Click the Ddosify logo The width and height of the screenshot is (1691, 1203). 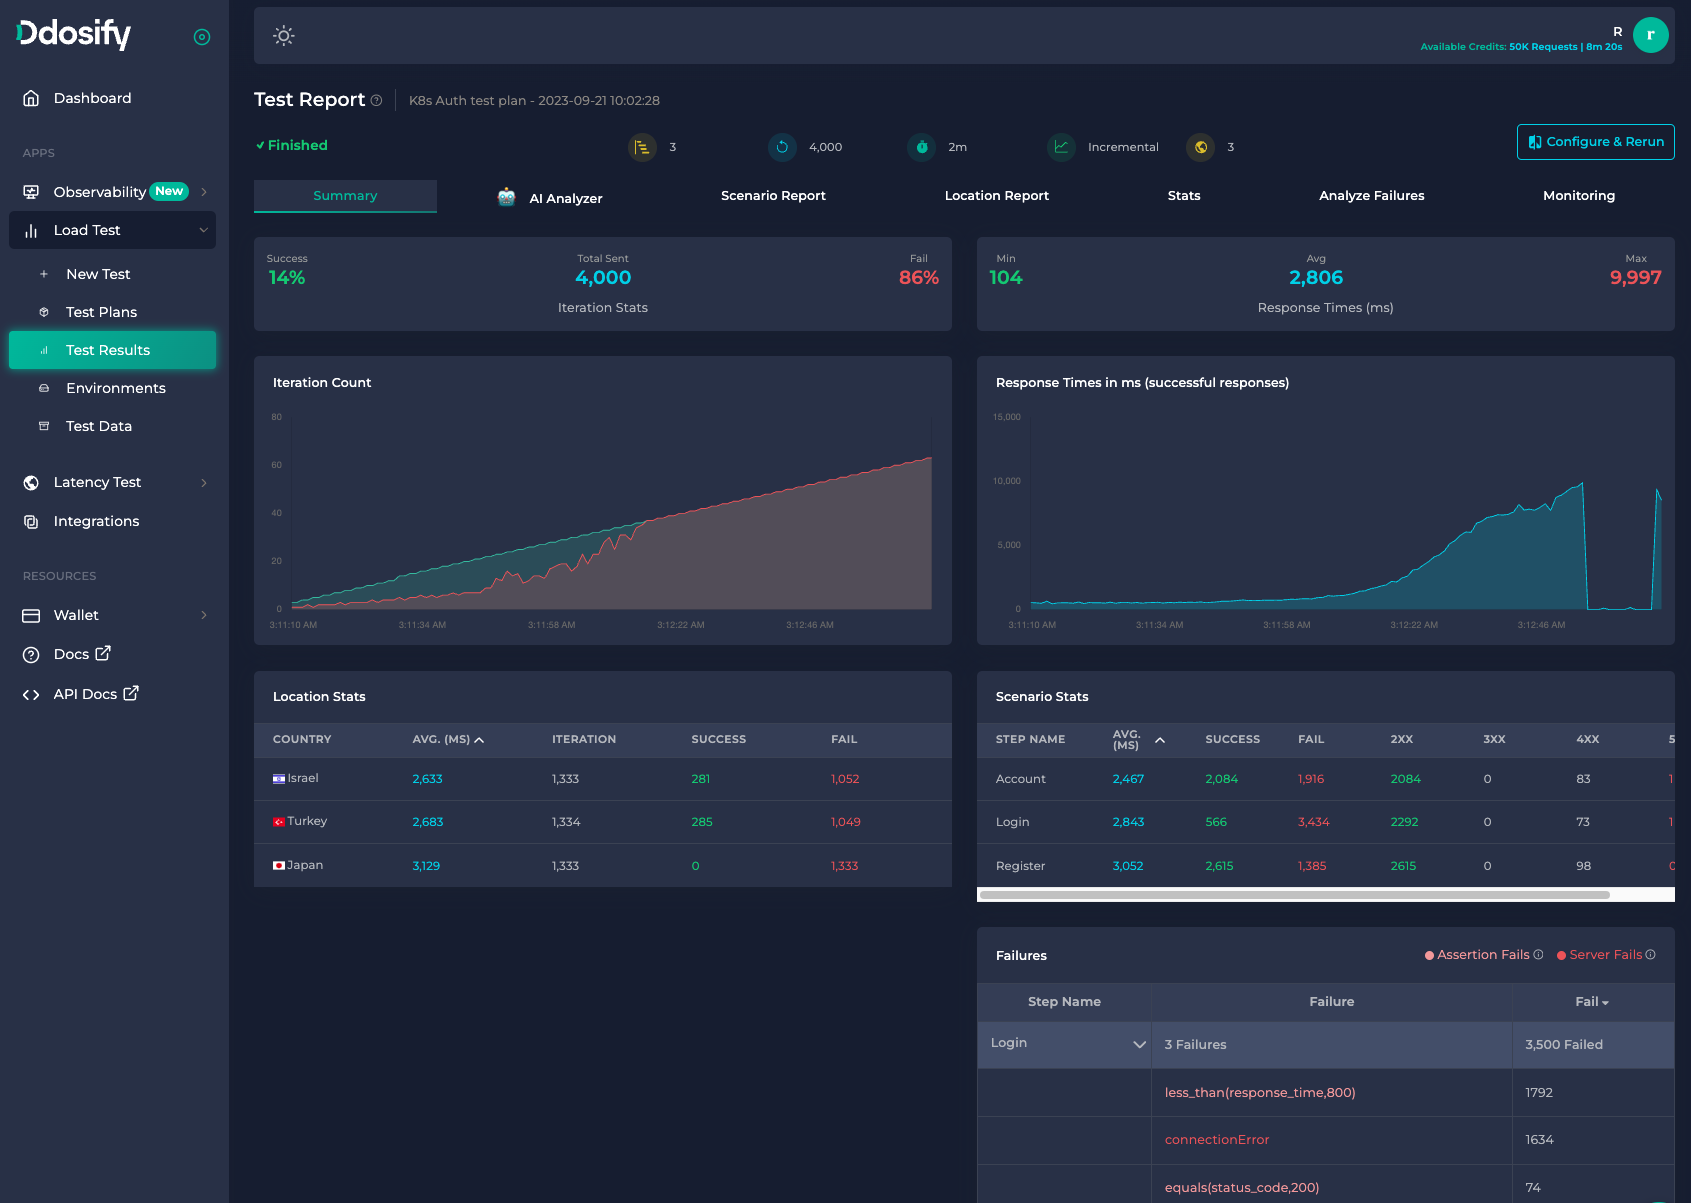(74, 34)
